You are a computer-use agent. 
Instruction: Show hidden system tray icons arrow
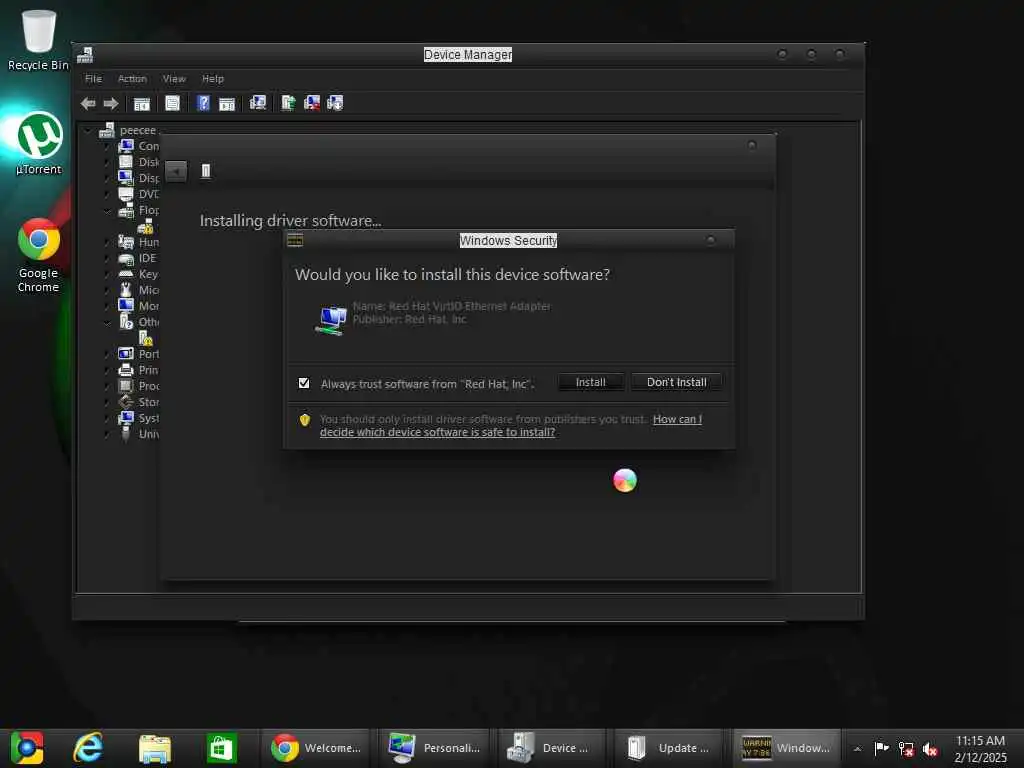857,748
